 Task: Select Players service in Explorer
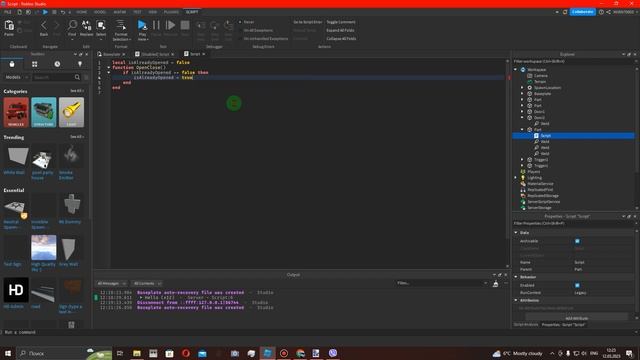click(x=533, y=172)
